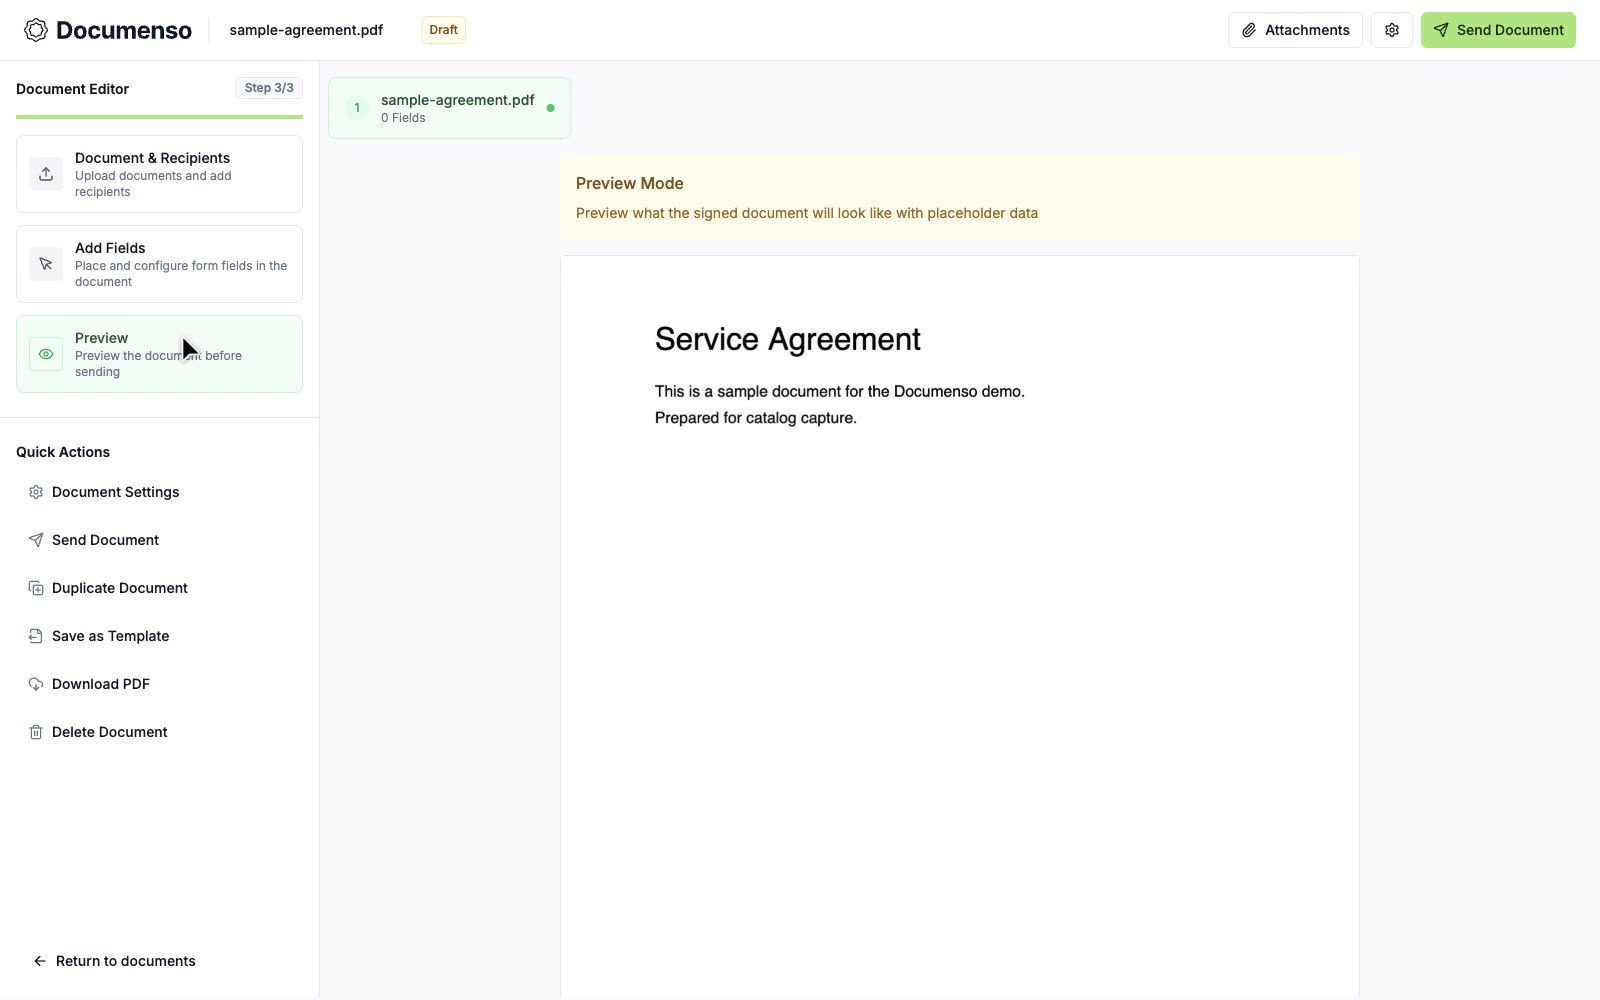
Task: Click the Draft status badge
Action: 443,30
